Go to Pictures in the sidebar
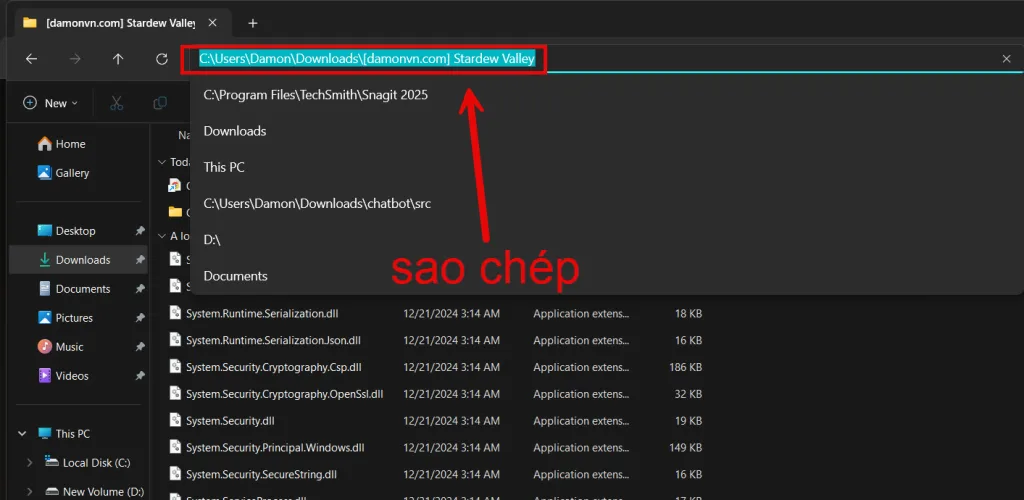The width and height of the screenshot is (1024, 500). tap(74, 318)
